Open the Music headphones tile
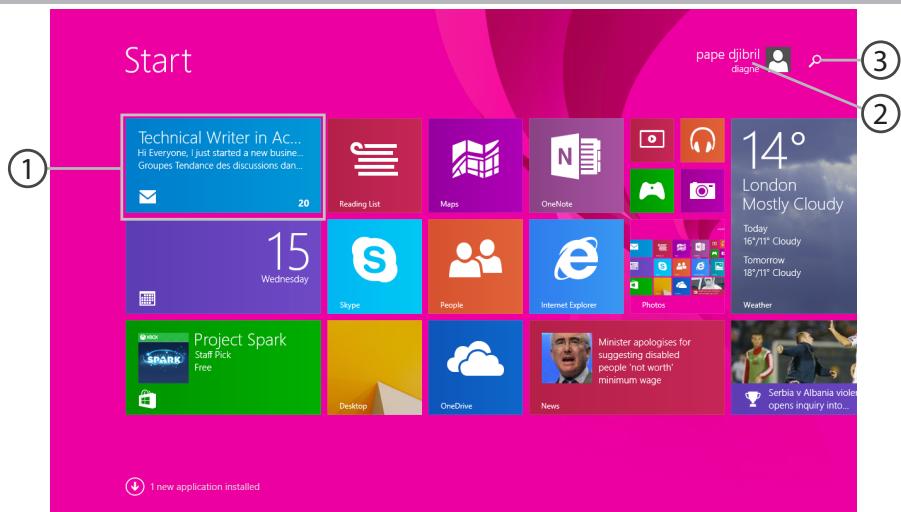The image size is (901, 512). tap(702, 140)
